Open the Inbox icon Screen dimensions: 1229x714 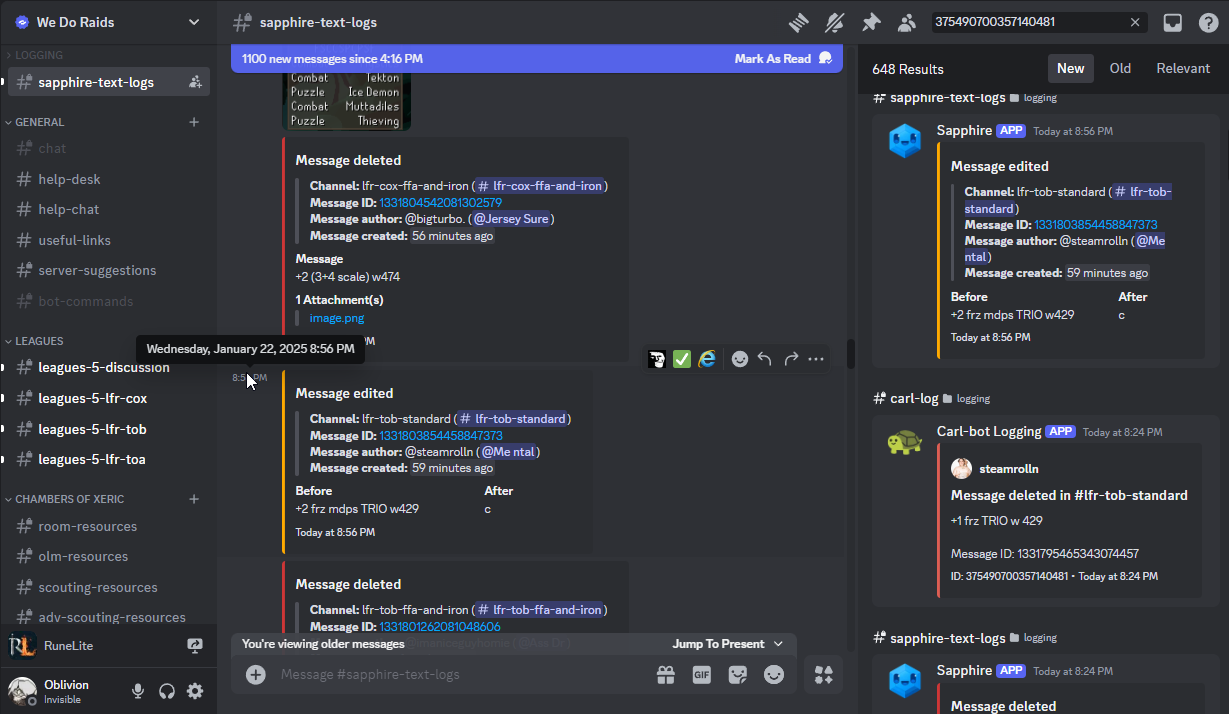pyautogui.click(x=1172, y=22)
